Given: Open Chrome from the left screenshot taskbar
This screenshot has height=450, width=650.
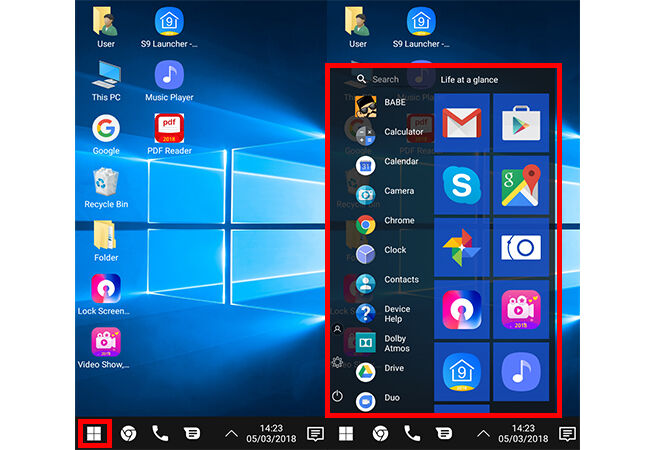Looking at the screenshot, I should point(128,434).
